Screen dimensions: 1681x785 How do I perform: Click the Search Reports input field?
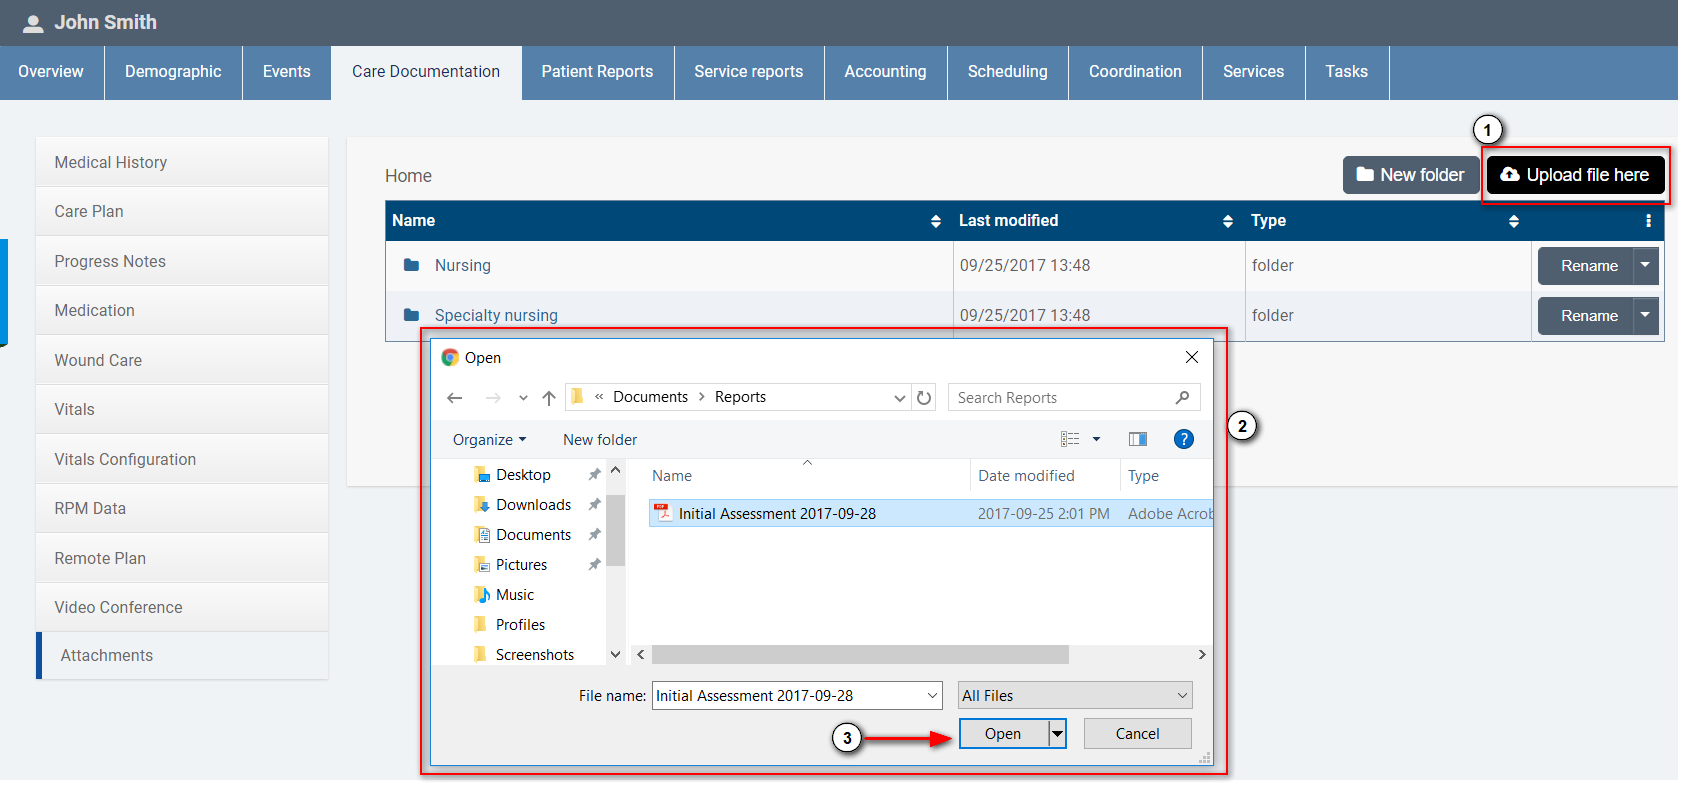tap(1060, 398)
